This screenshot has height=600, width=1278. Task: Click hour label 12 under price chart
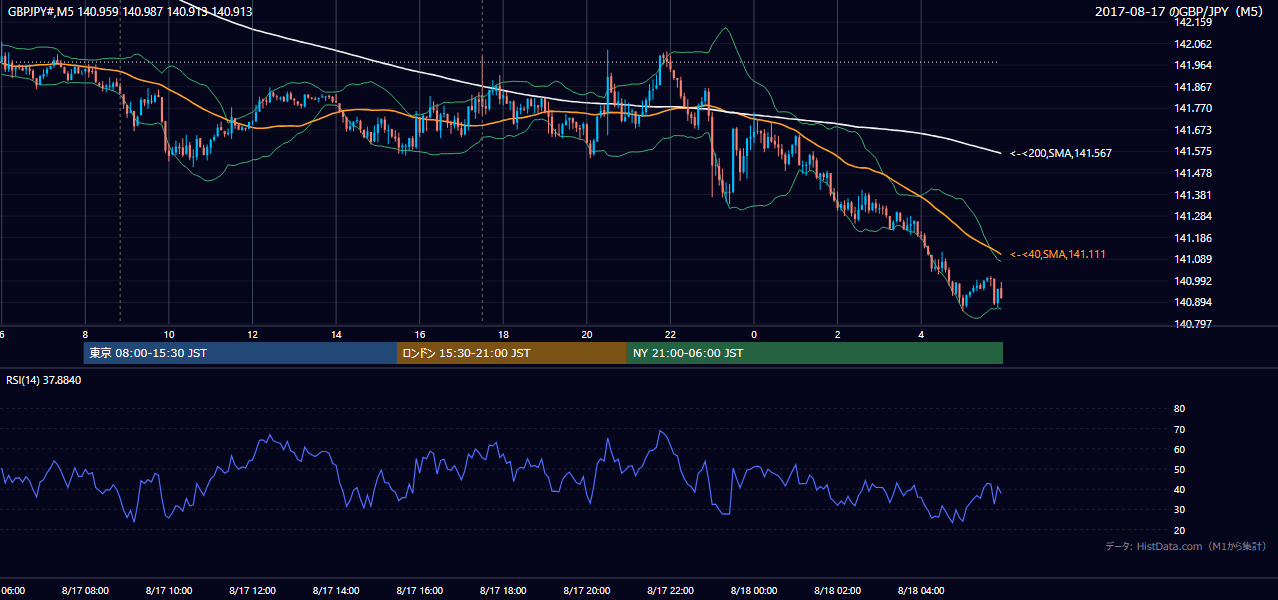pyautogui.click(x=253, y=335)
